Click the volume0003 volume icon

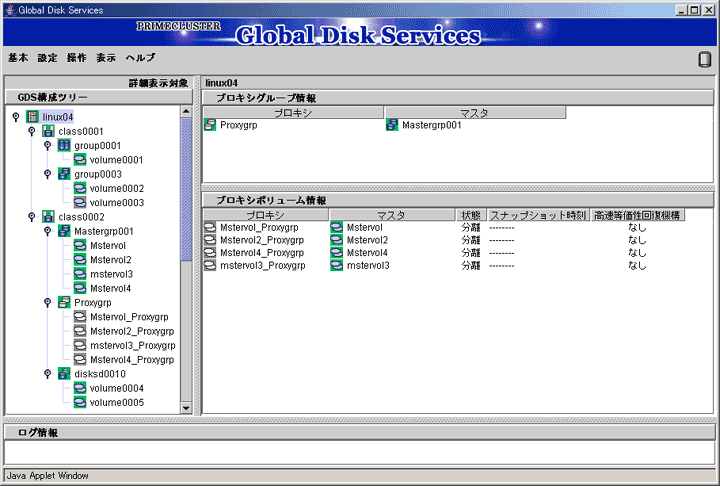pyautogui.click(x=80, y=202)
